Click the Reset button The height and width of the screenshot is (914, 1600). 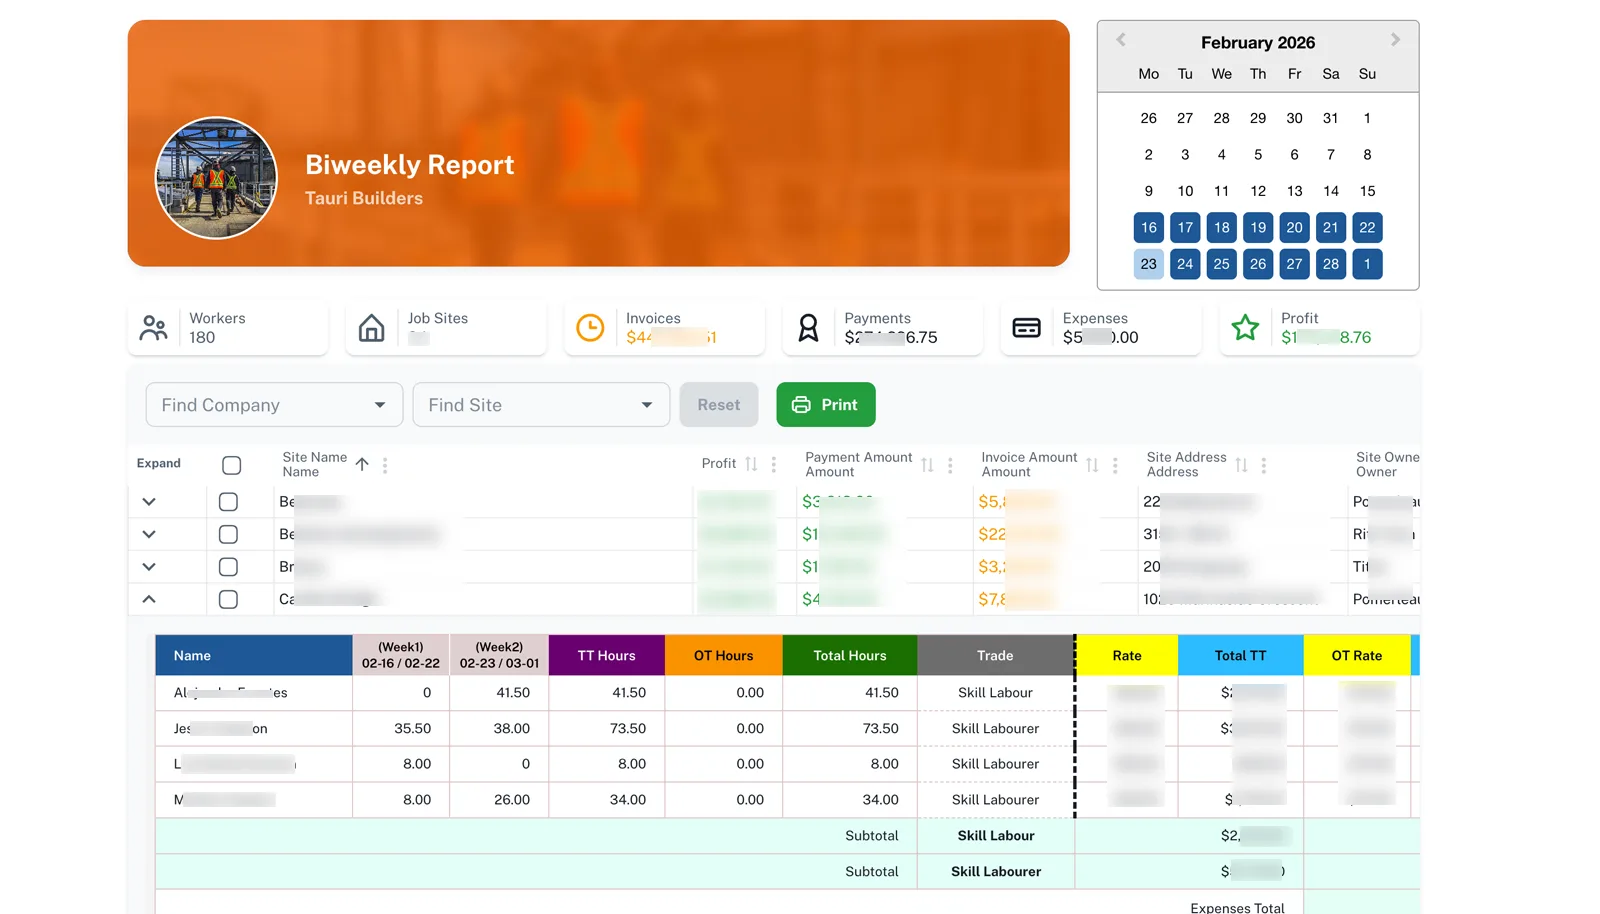(x=718, y=405)
